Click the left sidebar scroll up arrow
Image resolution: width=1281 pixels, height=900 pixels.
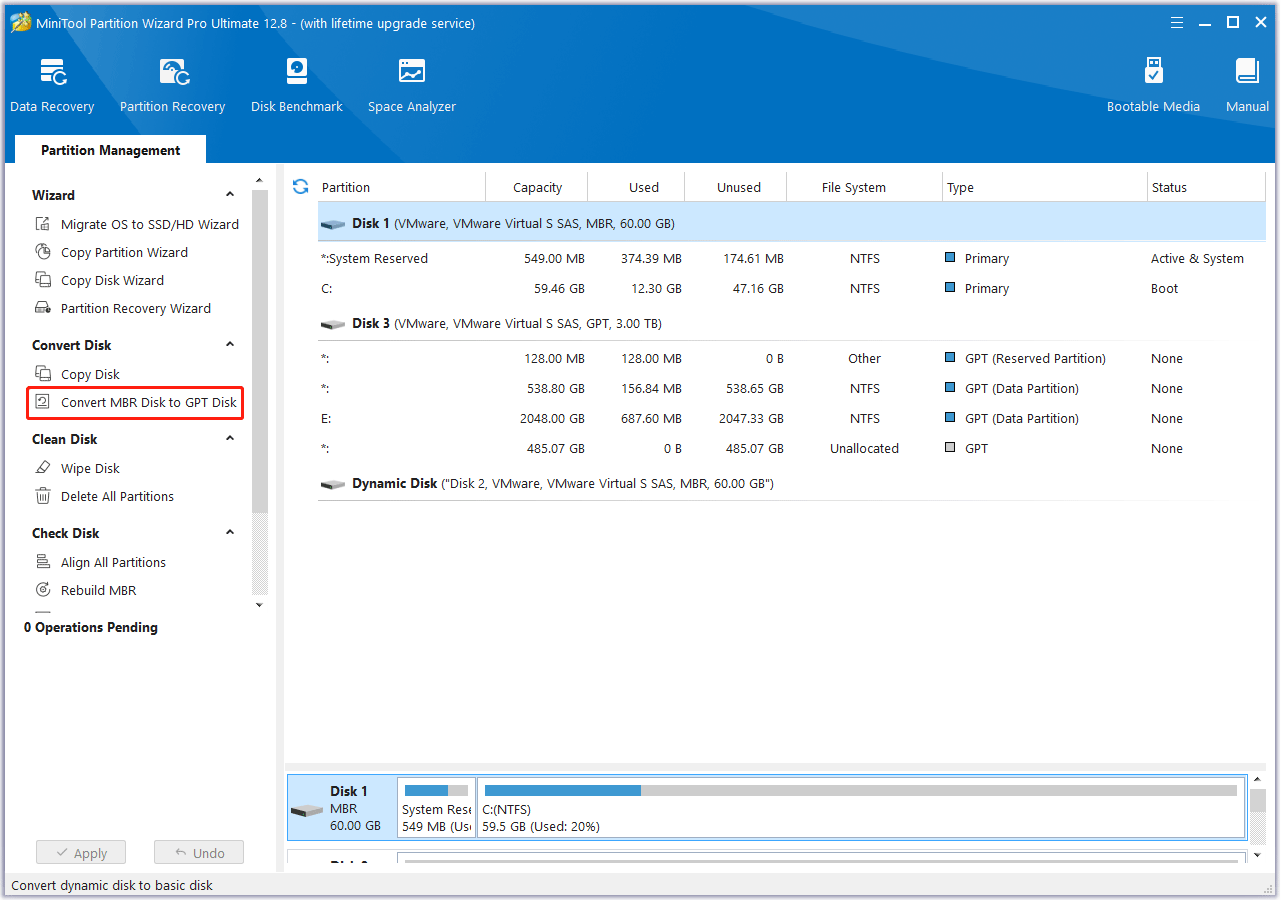(260, 181)
